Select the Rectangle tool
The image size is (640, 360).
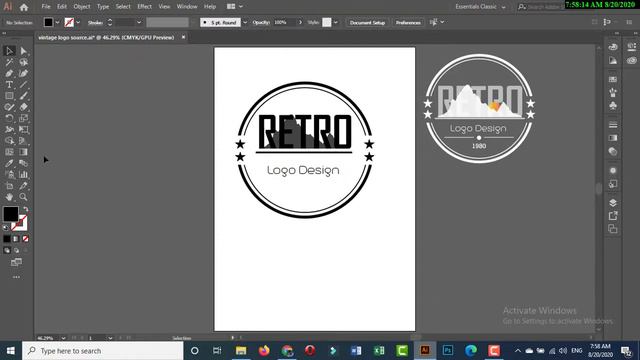(9, 96)
